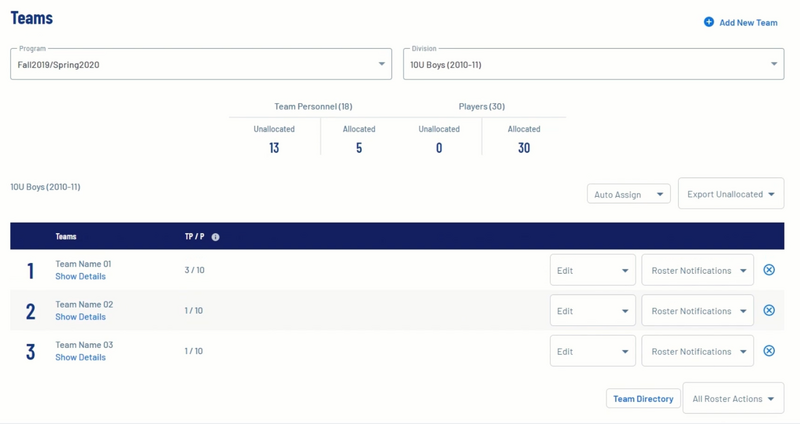This screenshot has height=424, width=800.
Task: Click the Teams column header
Action: (x=66, y=237)
